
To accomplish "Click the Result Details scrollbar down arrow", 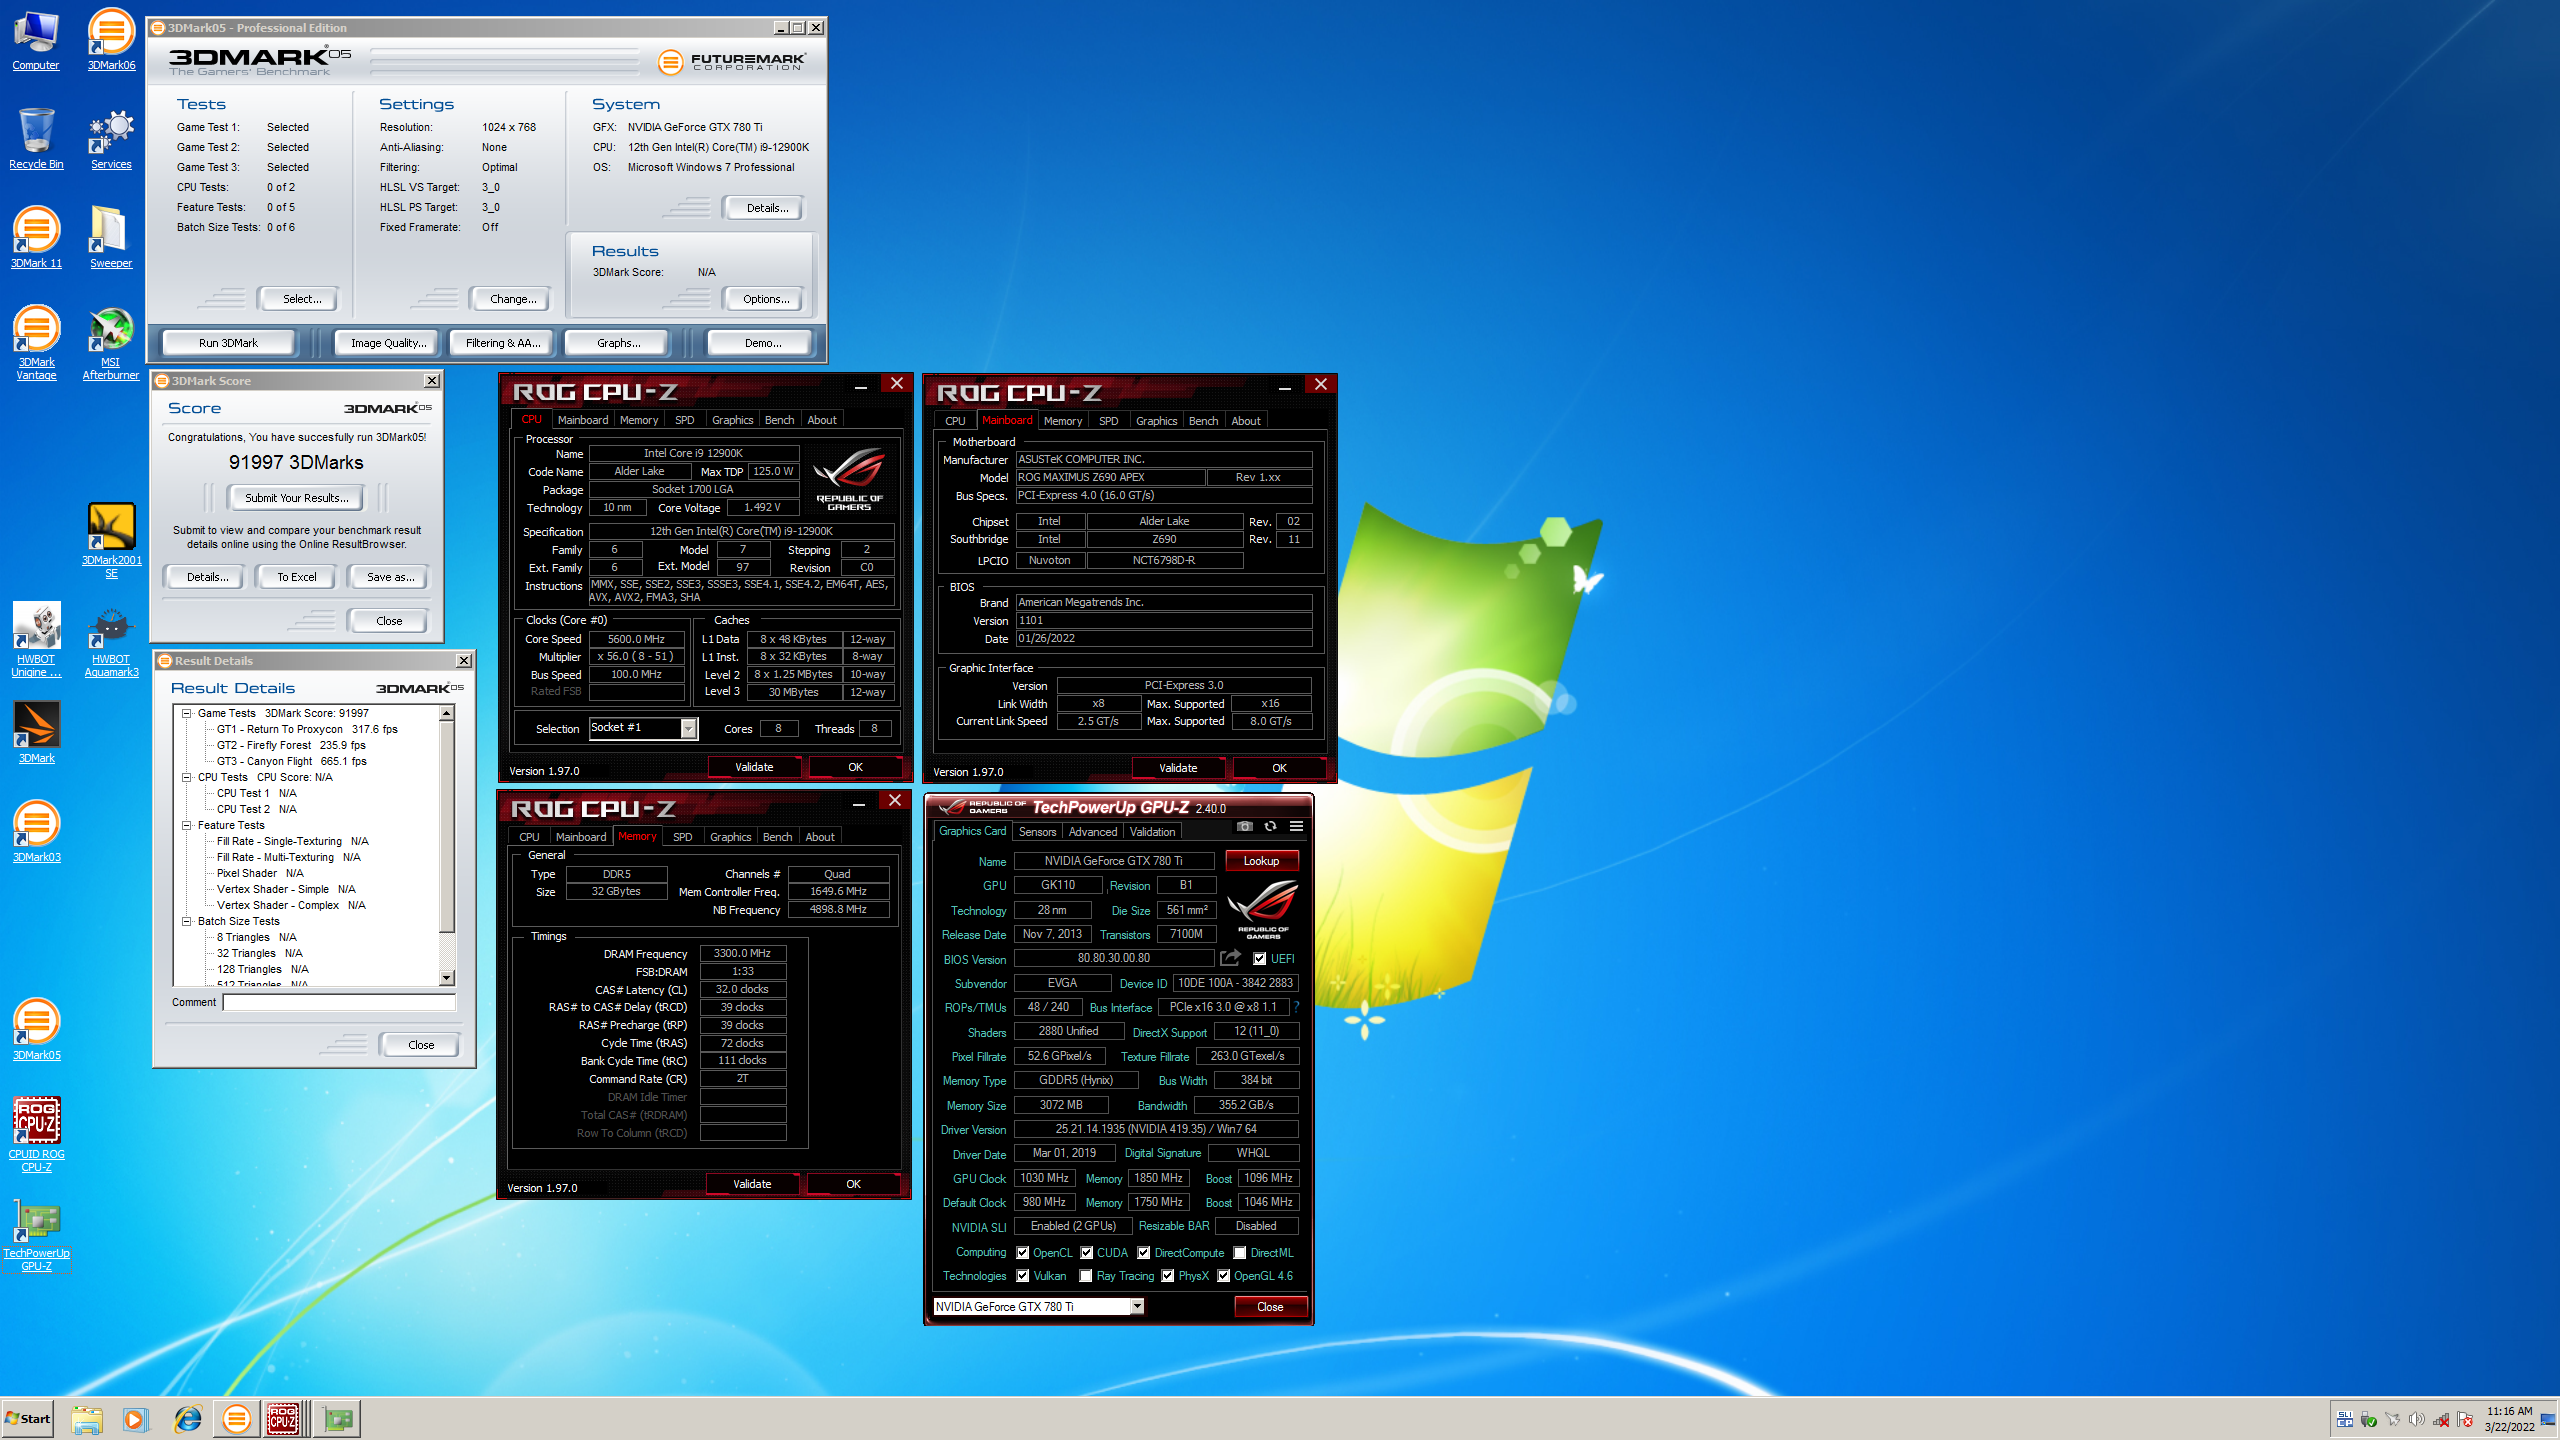I will 447,978.
